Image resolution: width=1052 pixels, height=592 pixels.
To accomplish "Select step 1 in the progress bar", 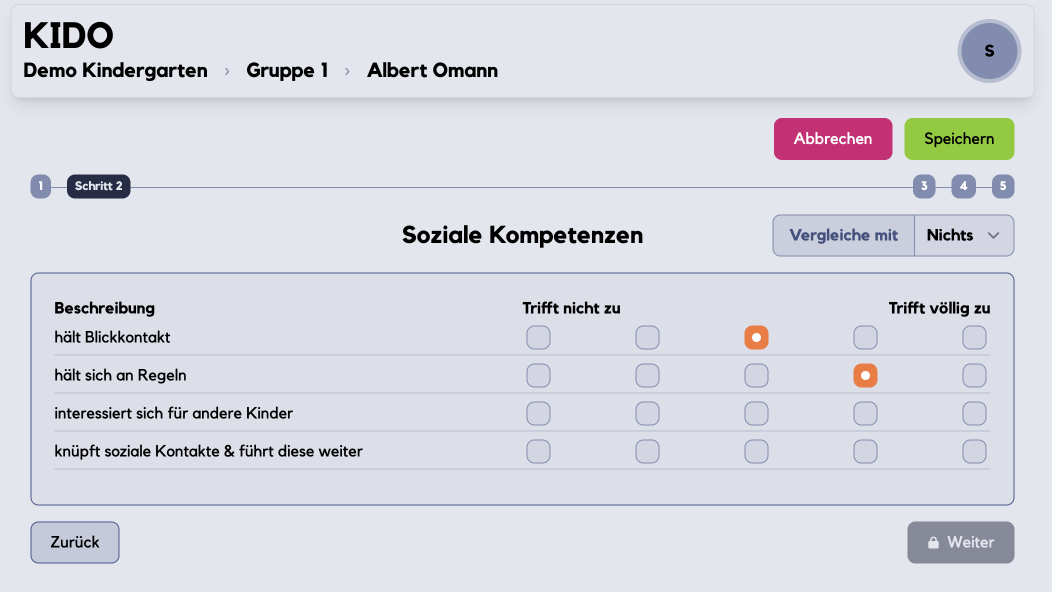I will pyautogui.click(x=40, y=186).
